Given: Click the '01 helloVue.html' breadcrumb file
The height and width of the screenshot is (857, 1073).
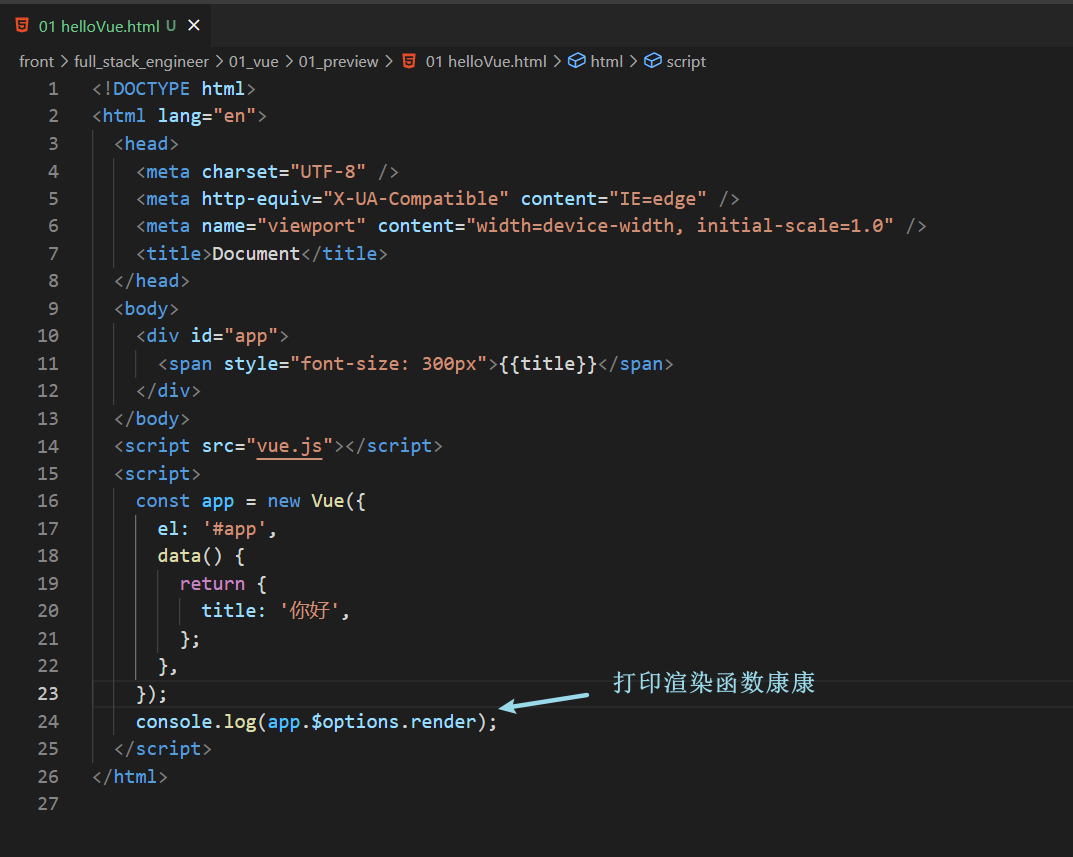Looking at the screenshot, I should click(486, 62).
